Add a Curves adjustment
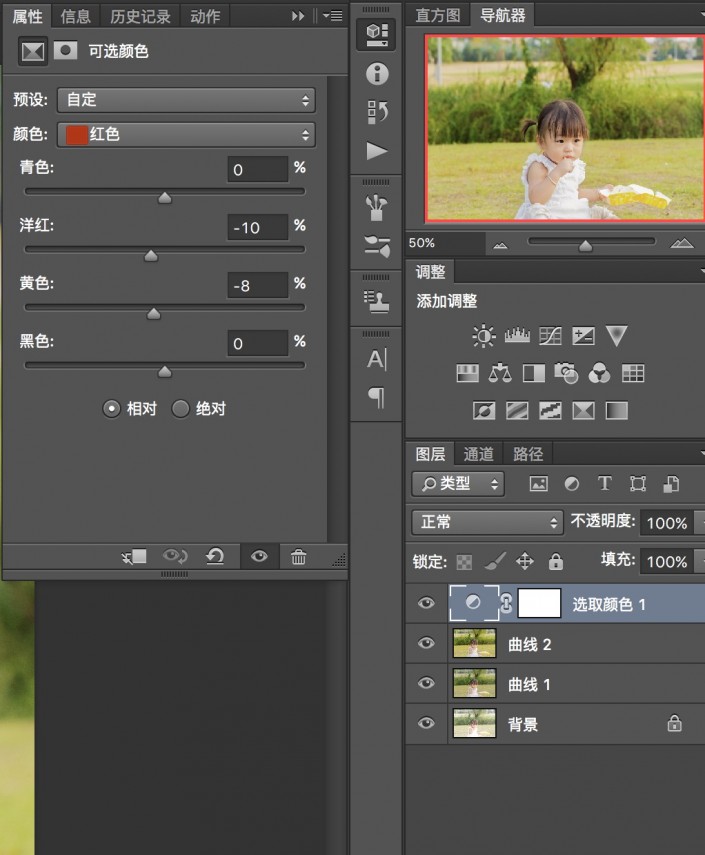 (x=550, y=336)
